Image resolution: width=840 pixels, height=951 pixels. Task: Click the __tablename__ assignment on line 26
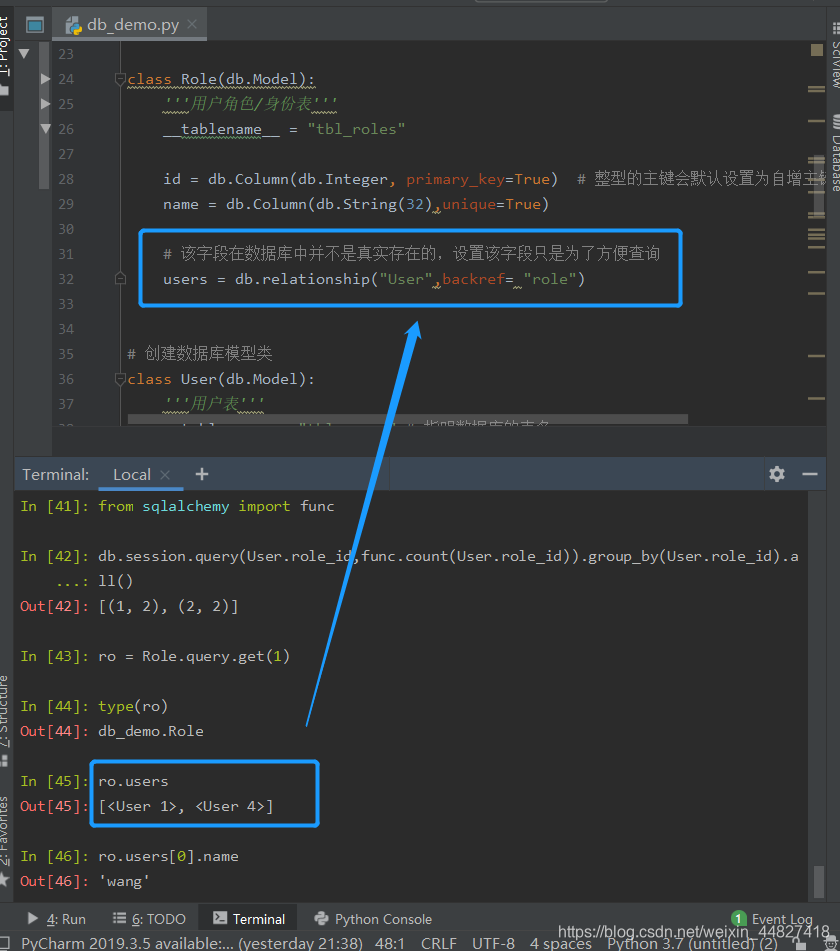click(284, 129)
